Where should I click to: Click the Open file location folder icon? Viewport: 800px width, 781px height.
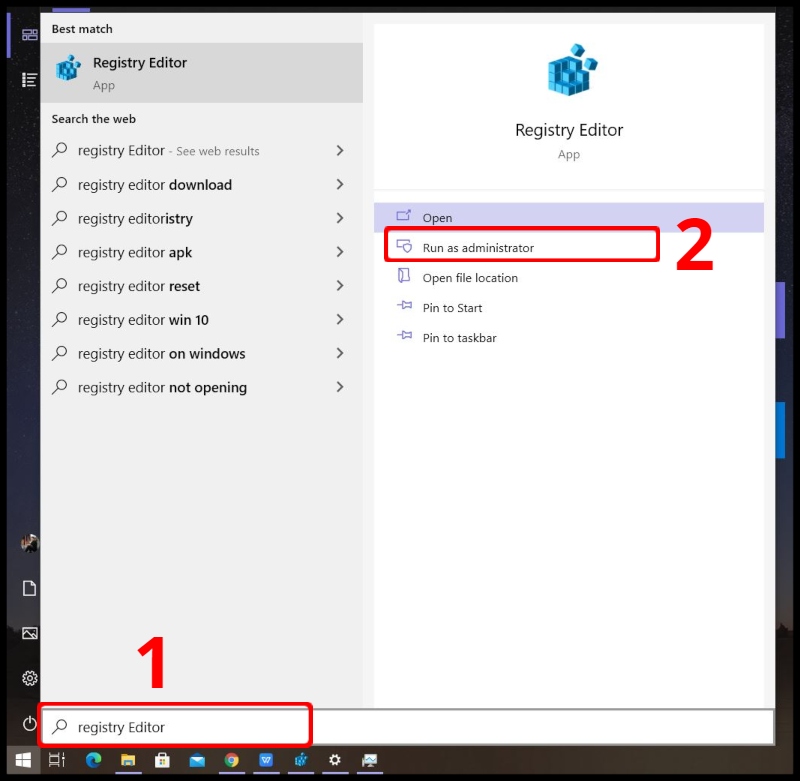tap(404, 276)
